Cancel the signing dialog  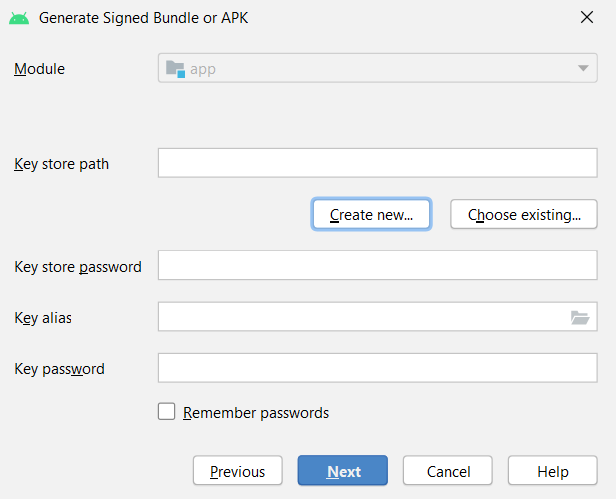point(448,471)
